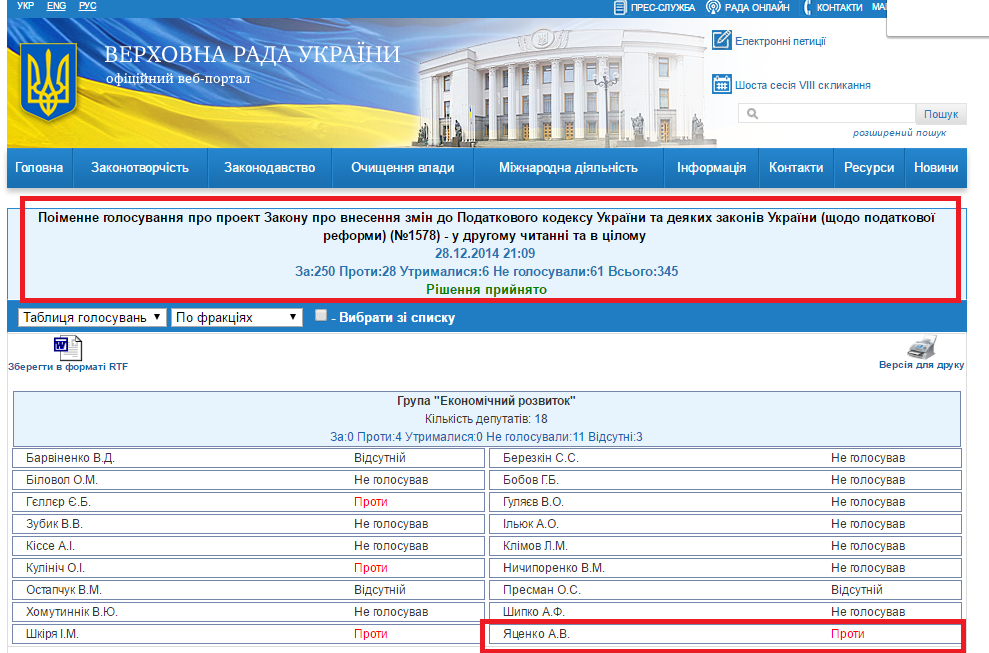989x653 pixels.
Task: Switch language to ENG
Action: click(x=56, y=6)
